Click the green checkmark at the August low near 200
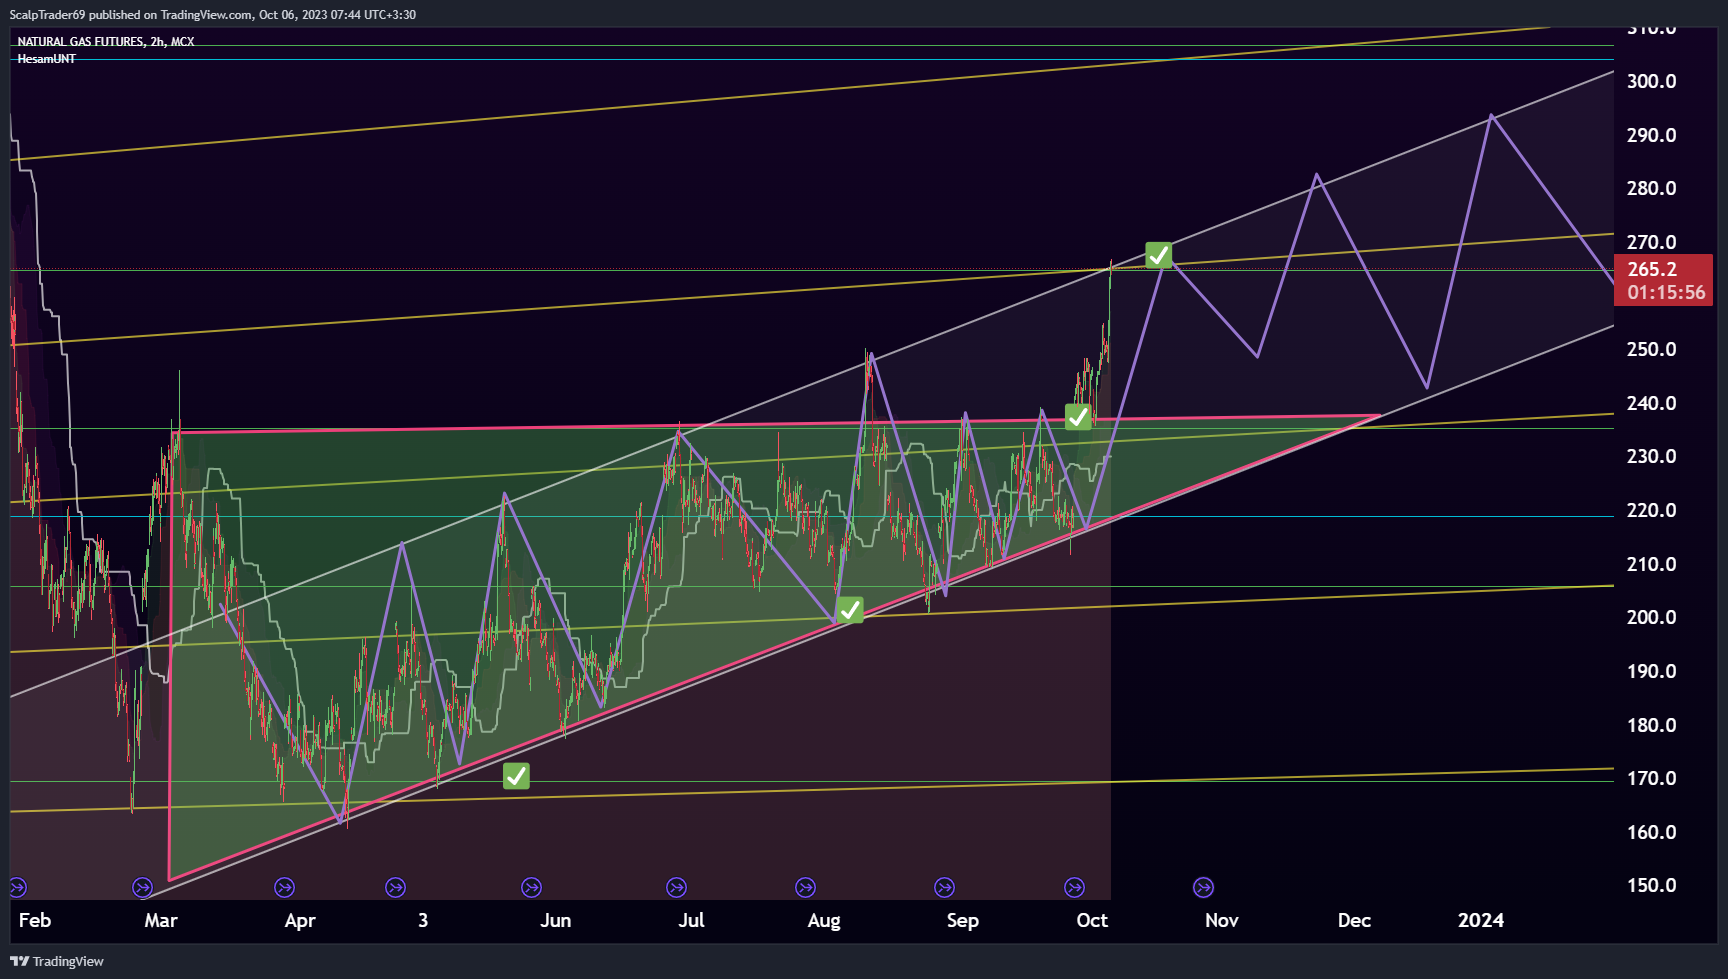Screen dimensions: 1728x979 (850, 609)
